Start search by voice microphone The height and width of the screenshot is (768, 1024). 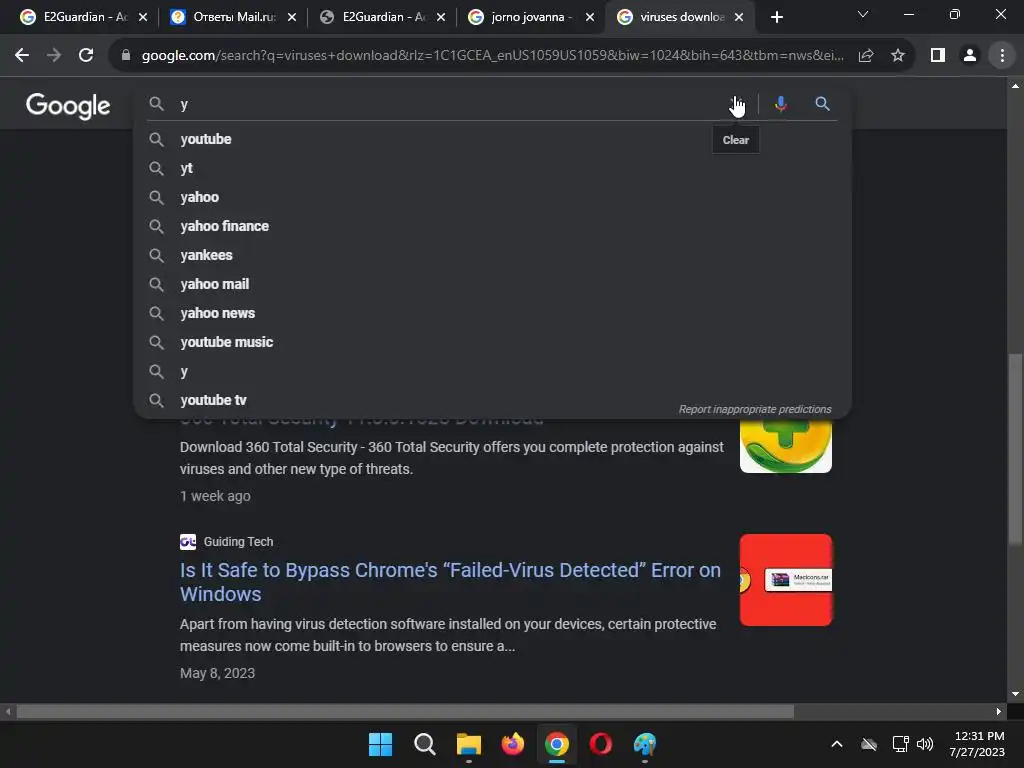click(x=780, y=104)
